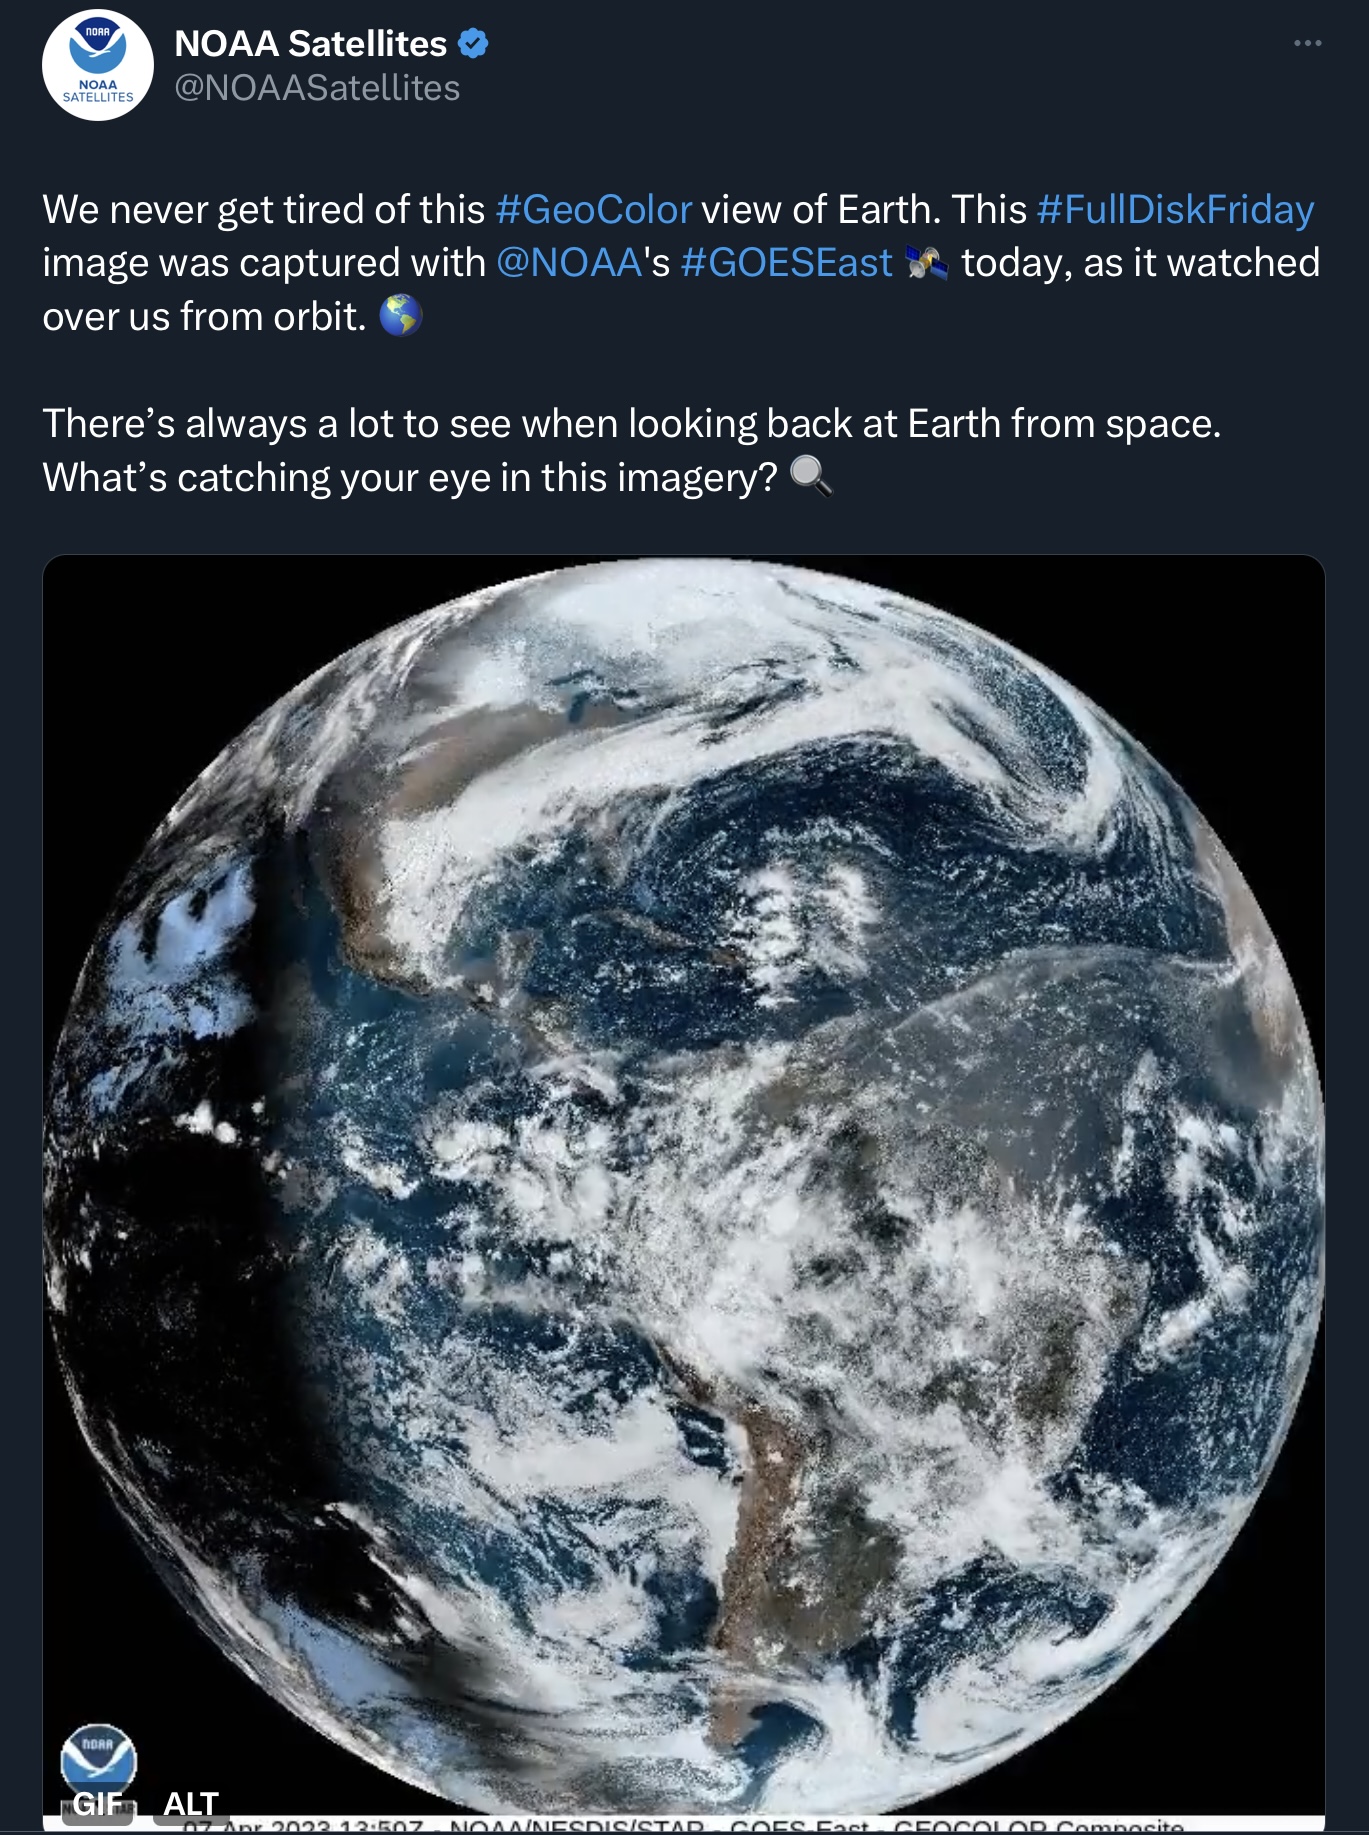Show the ALT image description
The height and width of the screenshot is (1835, 1369).
[x=191, y=1803]
